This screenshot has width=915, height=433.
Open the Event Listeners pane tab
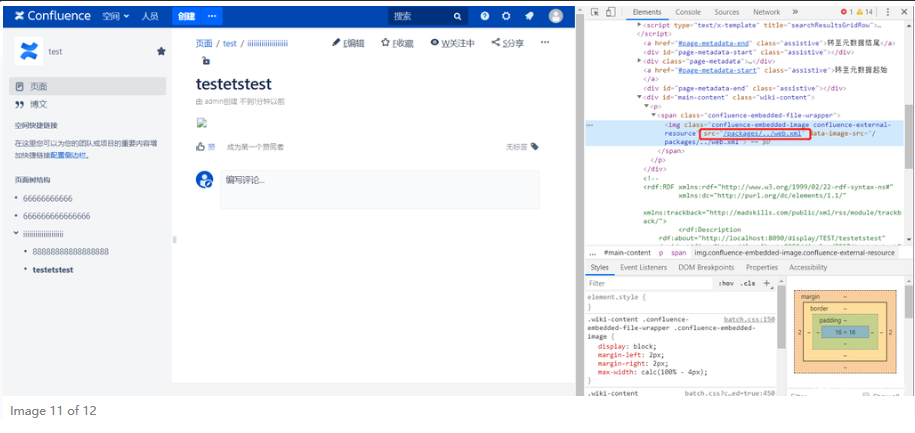[643, 267]
